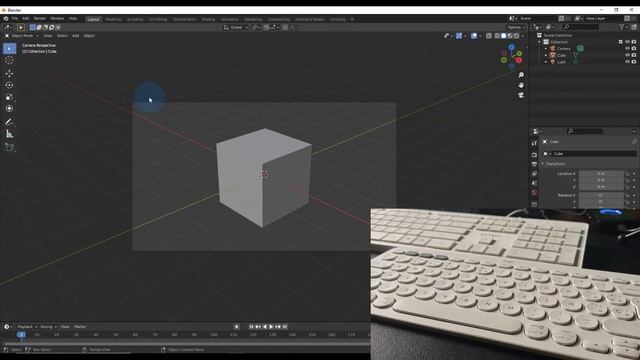Open the timeline Playback dropdown

click(x=27, y=327)
